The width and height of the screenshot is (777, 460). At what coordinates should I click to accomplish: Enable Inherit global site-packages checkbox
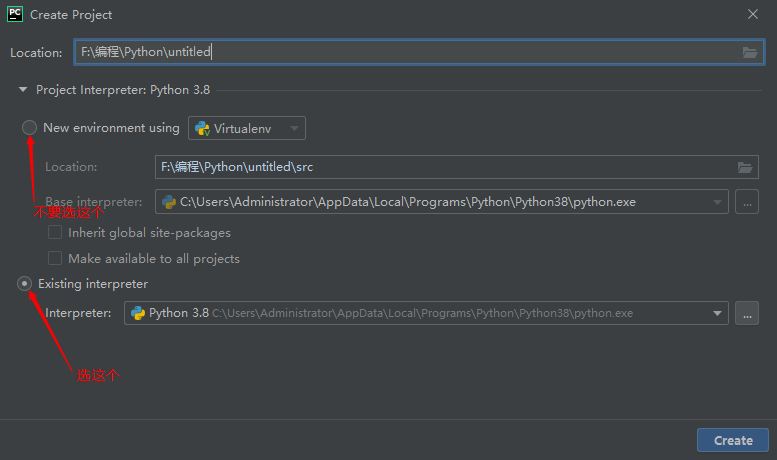[x=55, y=232]
